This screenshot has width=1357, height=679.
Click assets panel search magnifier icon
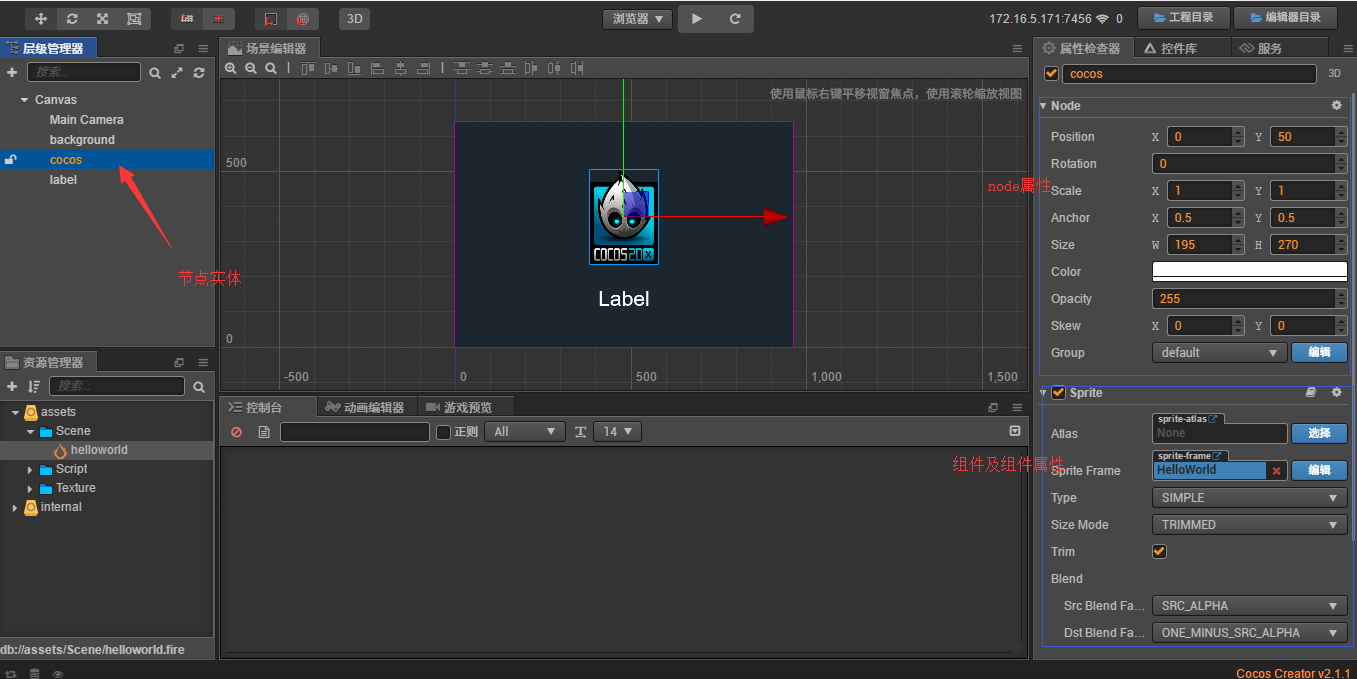pyautogui.click(x=199, y=387)
